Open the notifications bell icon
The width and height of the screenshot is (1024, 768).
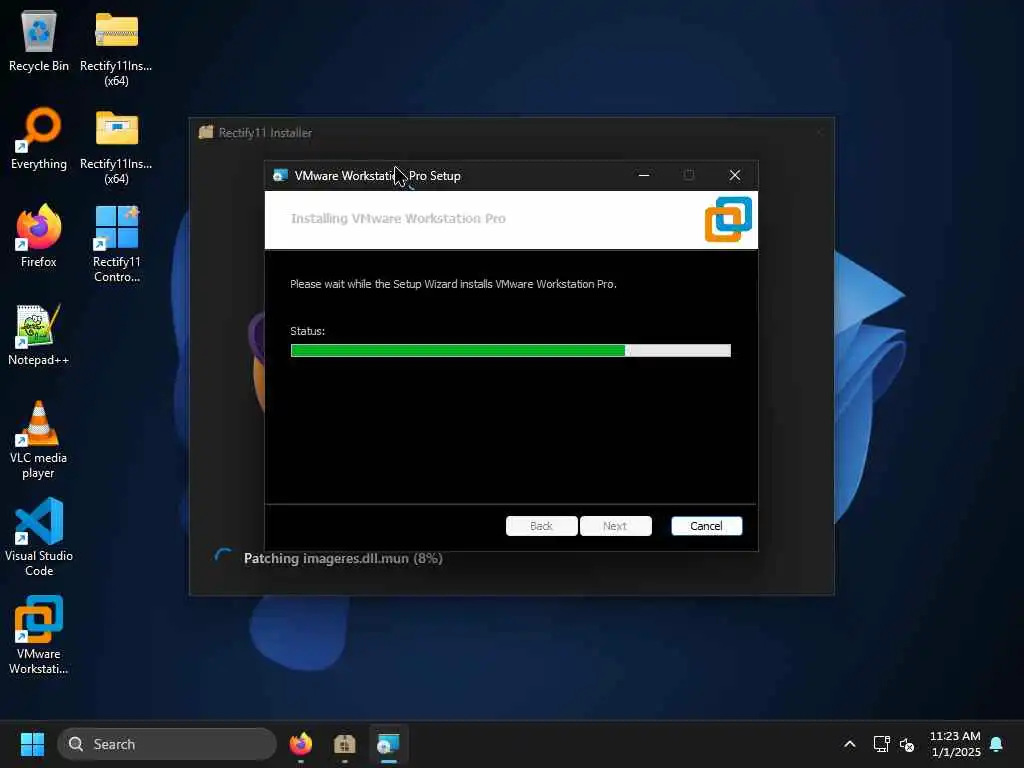996,744
